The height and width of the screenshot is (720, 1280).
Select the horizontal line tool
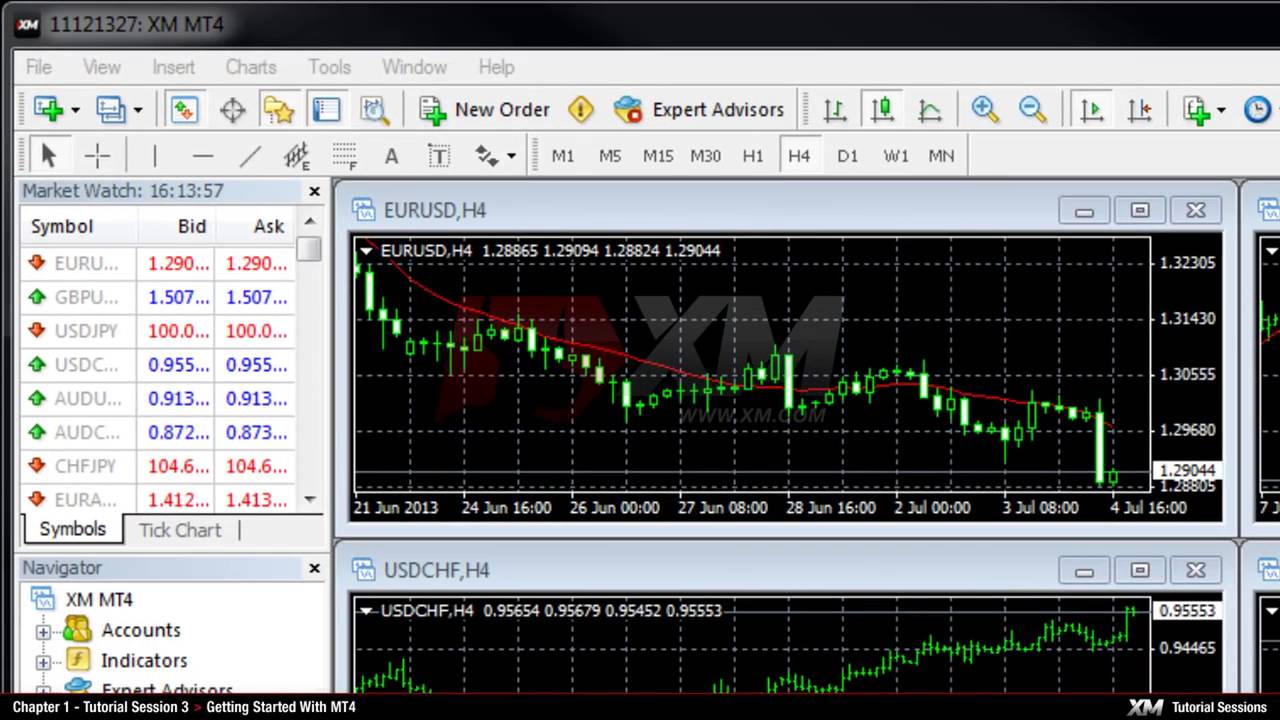[x=203, y=155]
